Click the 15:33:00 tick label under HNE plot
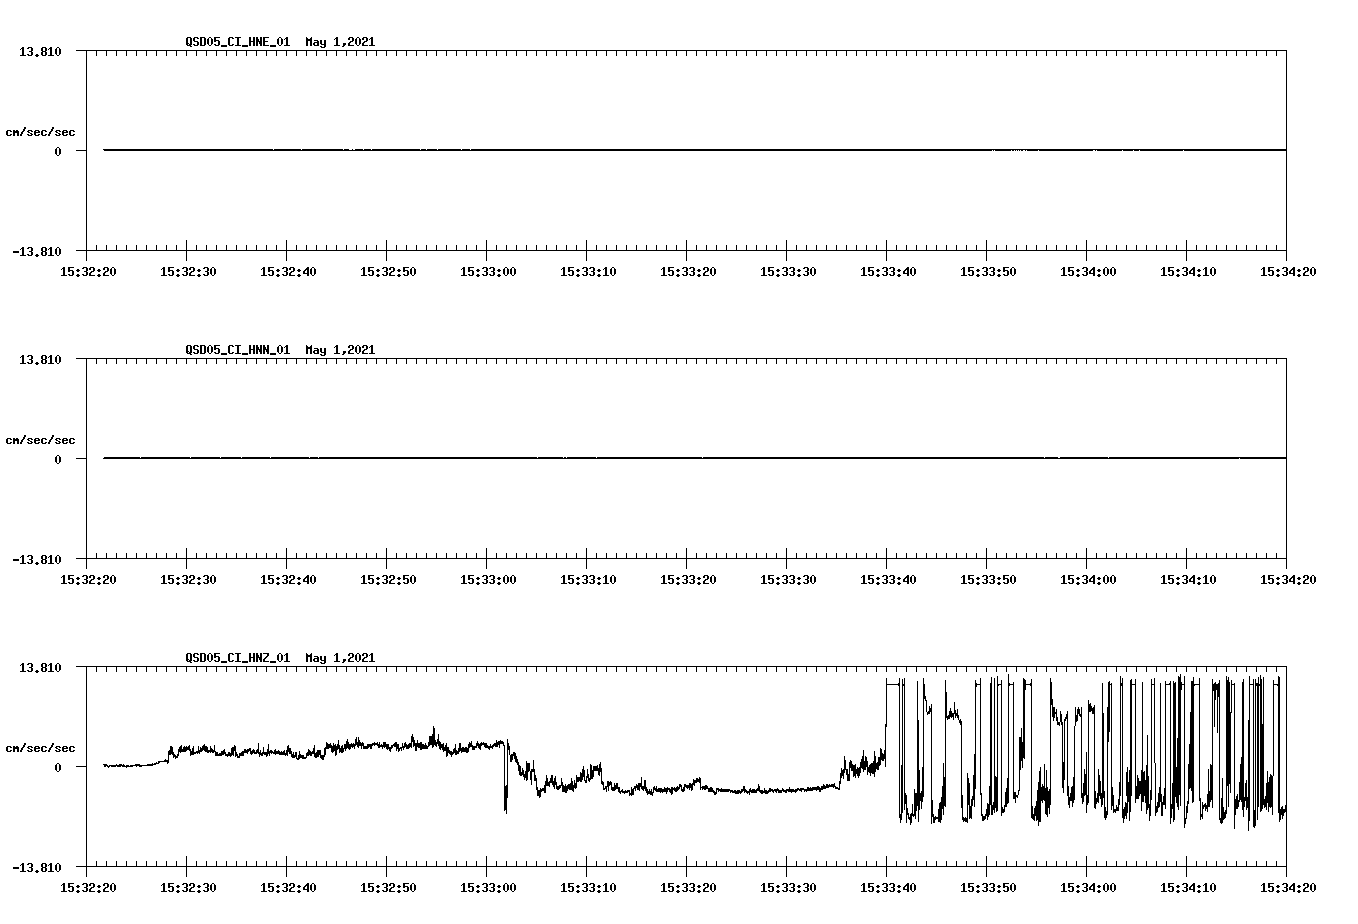The height and width of the screenshot is (924, 1358). [488, 270]
